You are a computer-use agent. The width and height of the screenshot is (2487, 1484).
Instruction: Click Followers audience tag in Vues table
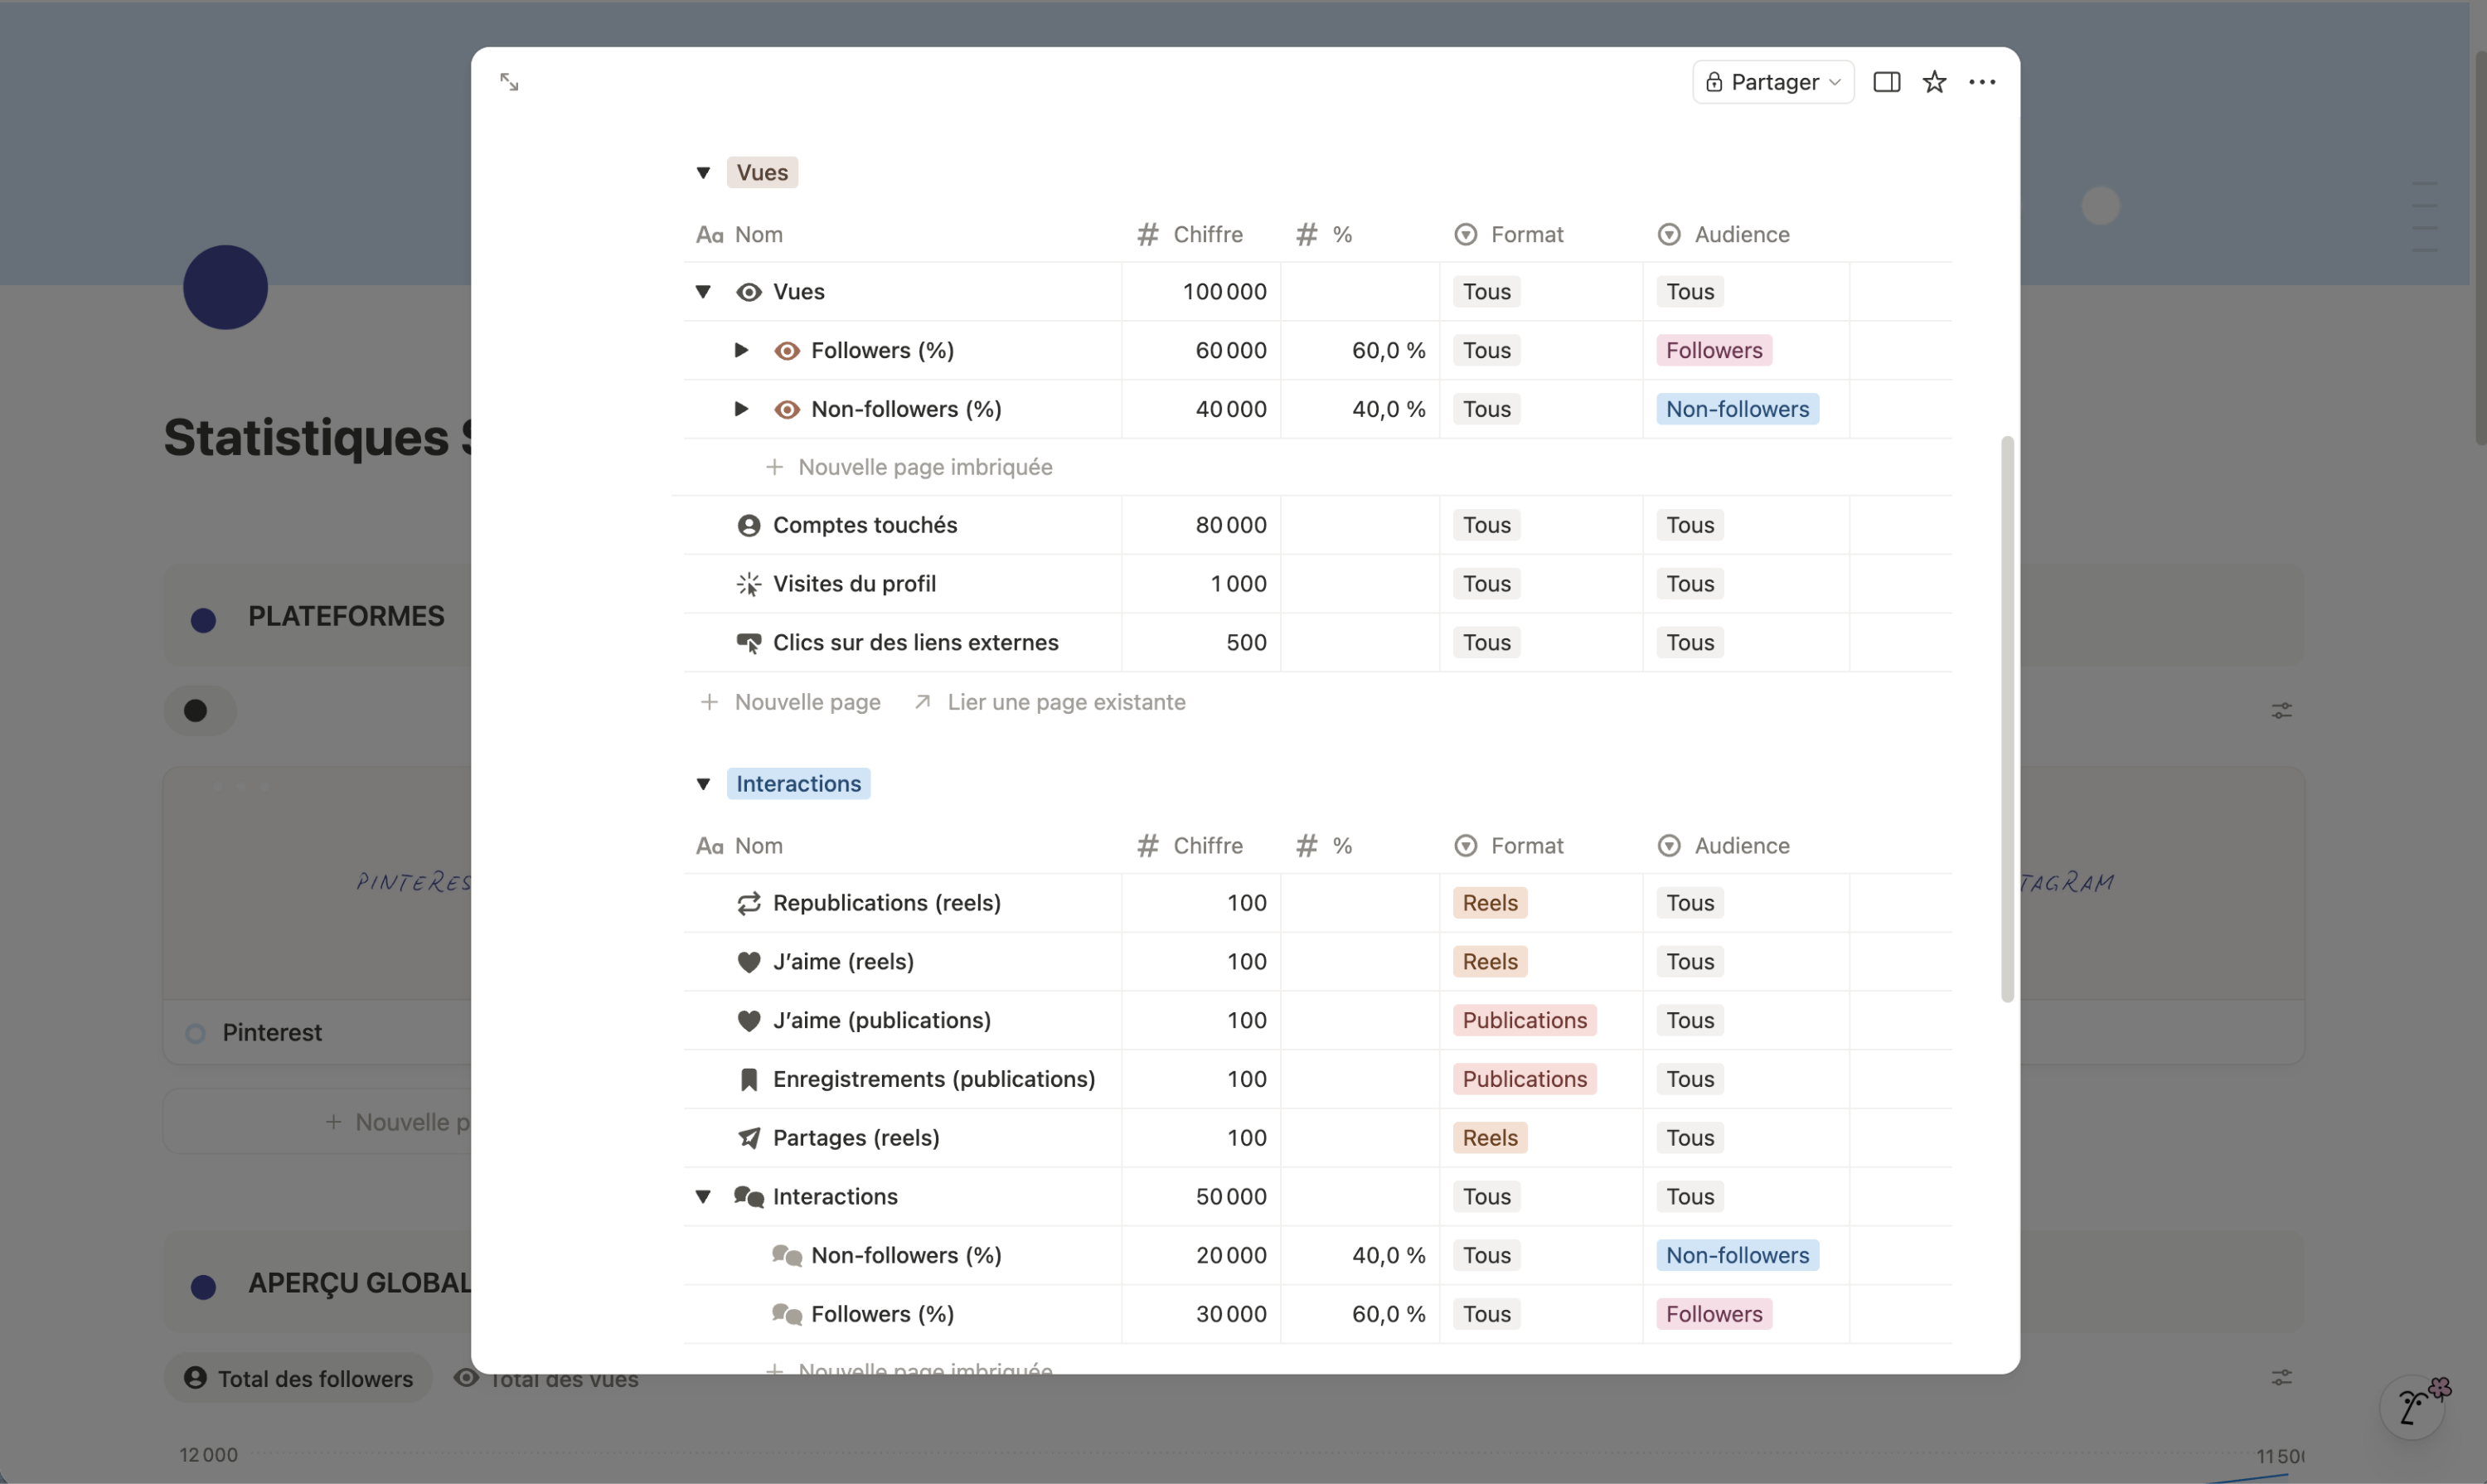[1714, 351]
